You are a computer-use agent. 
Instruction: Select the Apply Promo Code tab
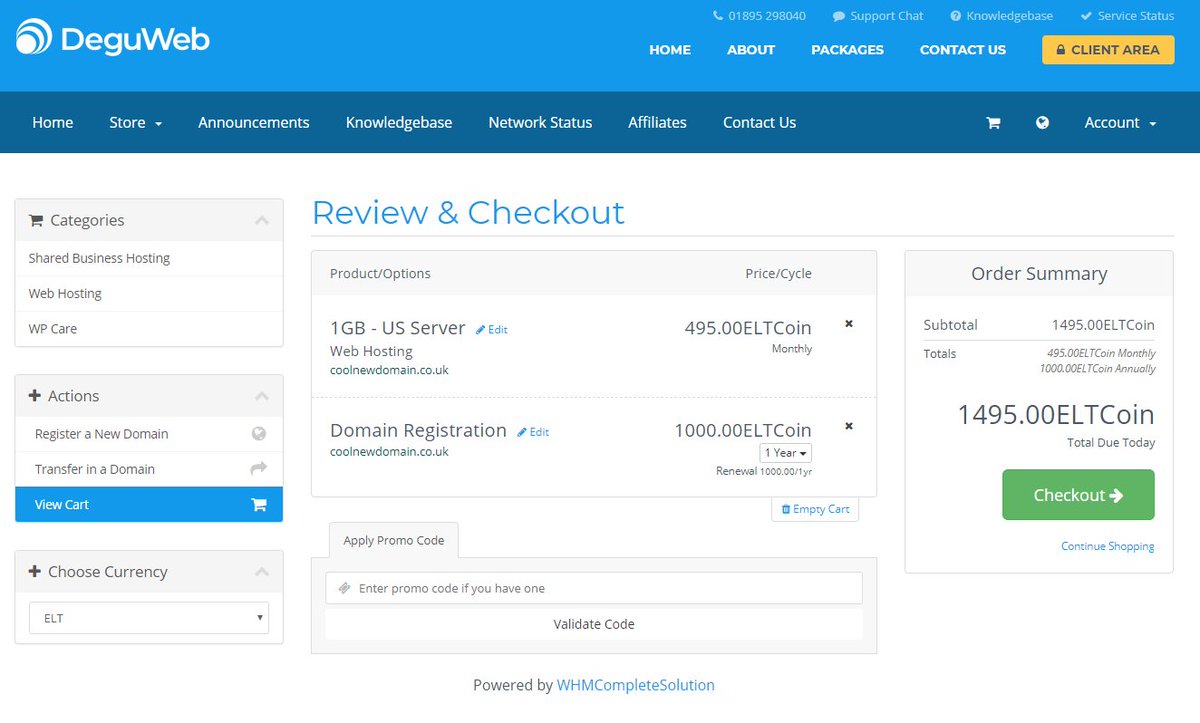tap(393, 540)
